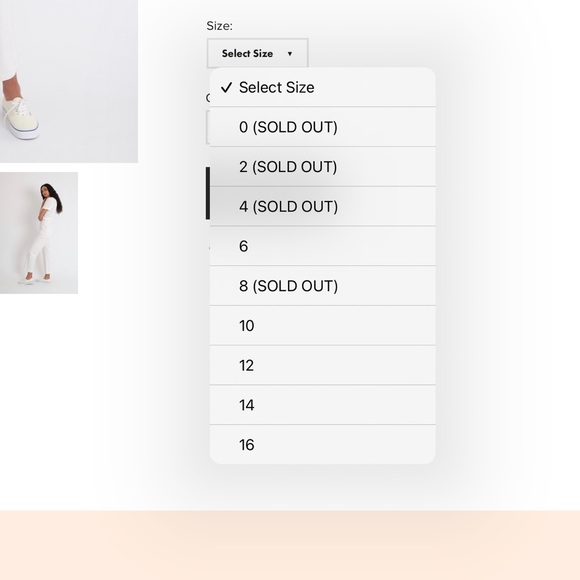
Task: Pick size 14 option
Action: click(323, 405)
